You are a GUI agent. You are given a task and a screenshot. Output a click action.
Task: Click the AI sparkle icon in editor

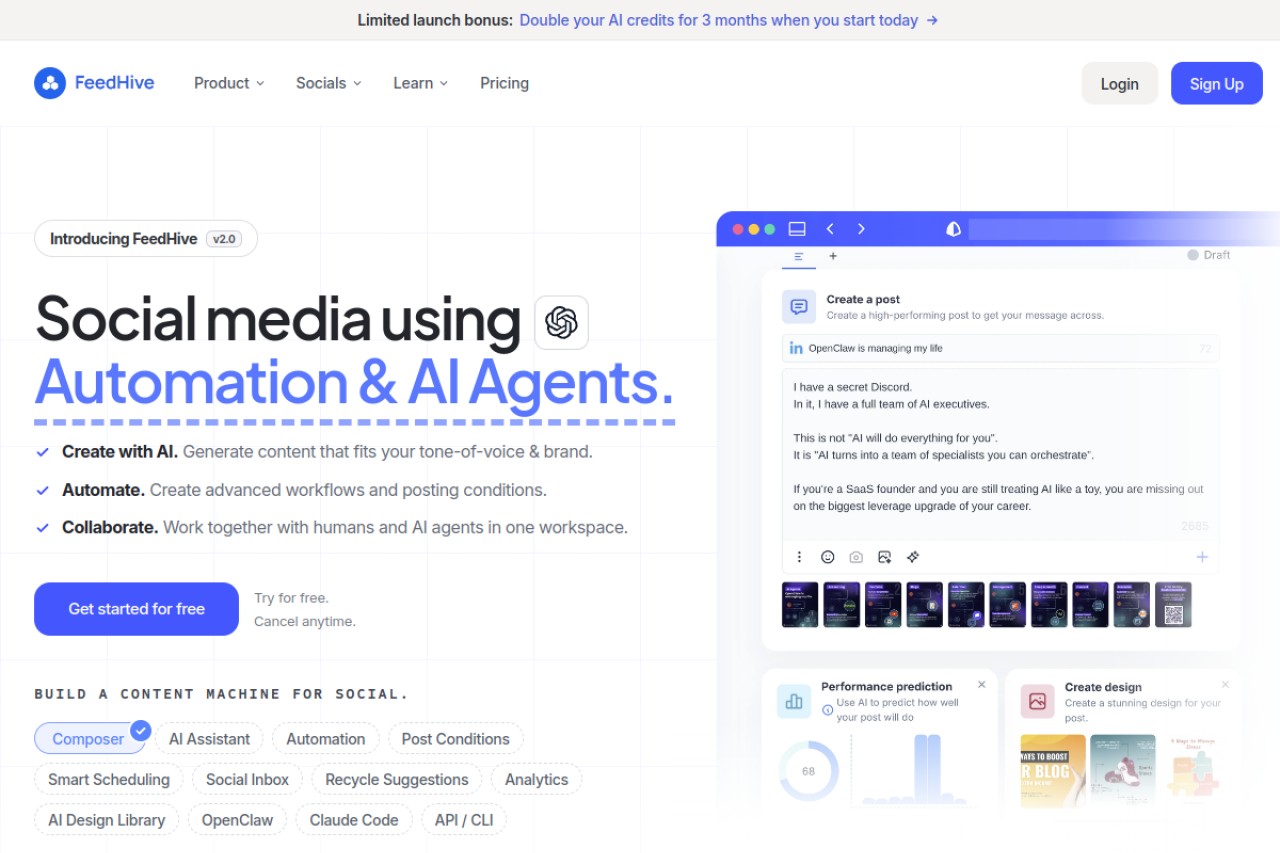point(913,557)
